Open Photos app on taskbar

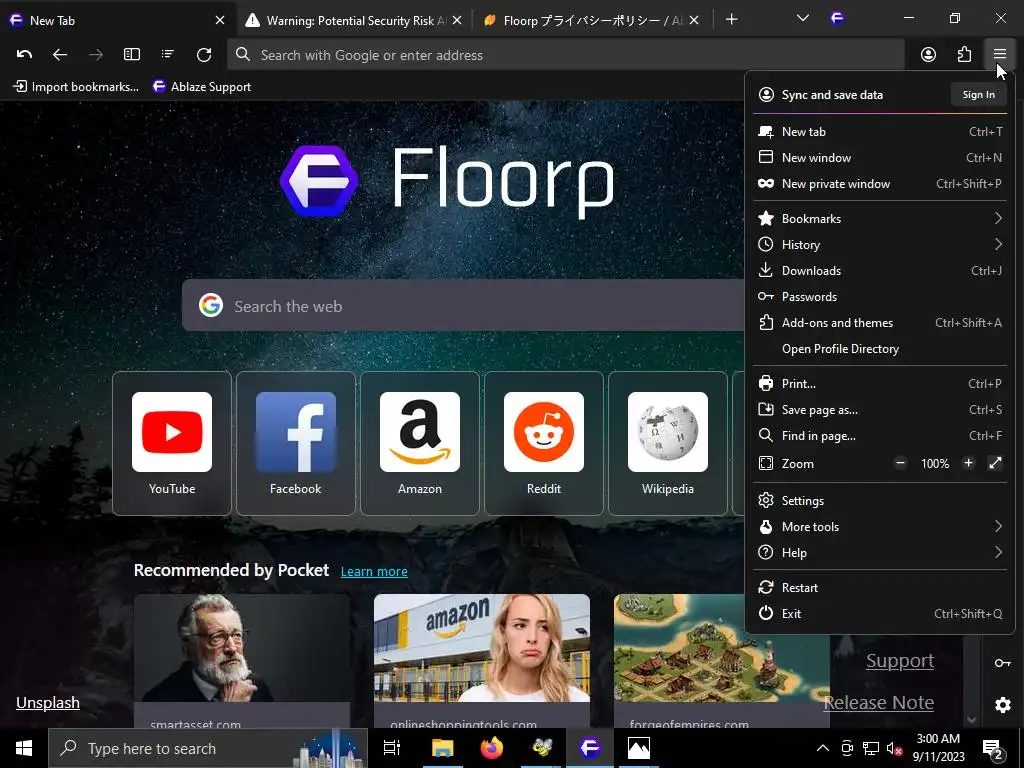point(639,748)
